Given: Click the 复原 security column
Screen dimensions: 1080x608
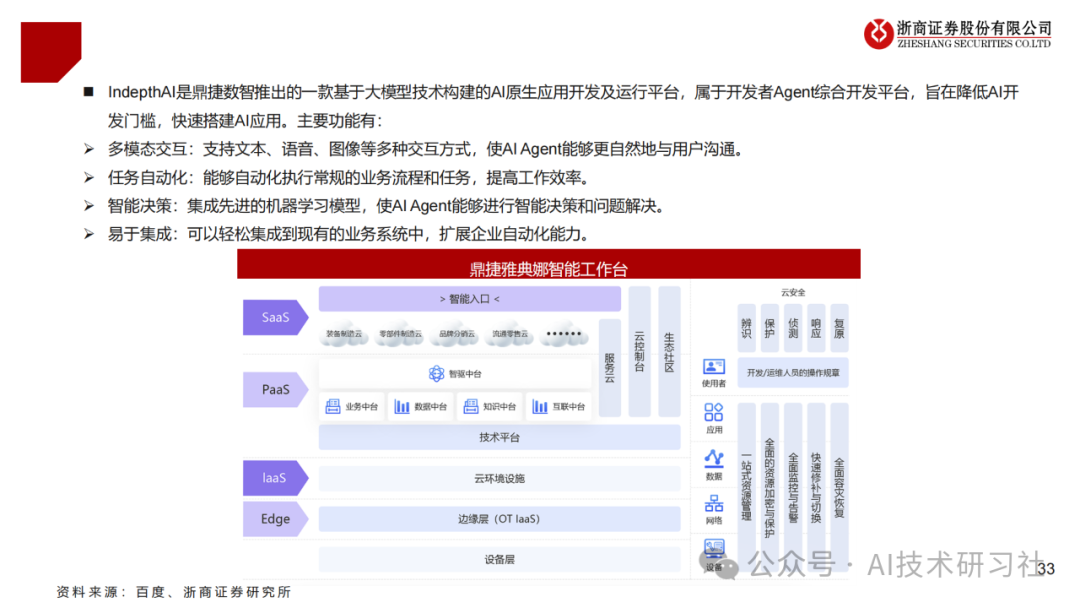Looking at the screenshot, I should [839, 328].
